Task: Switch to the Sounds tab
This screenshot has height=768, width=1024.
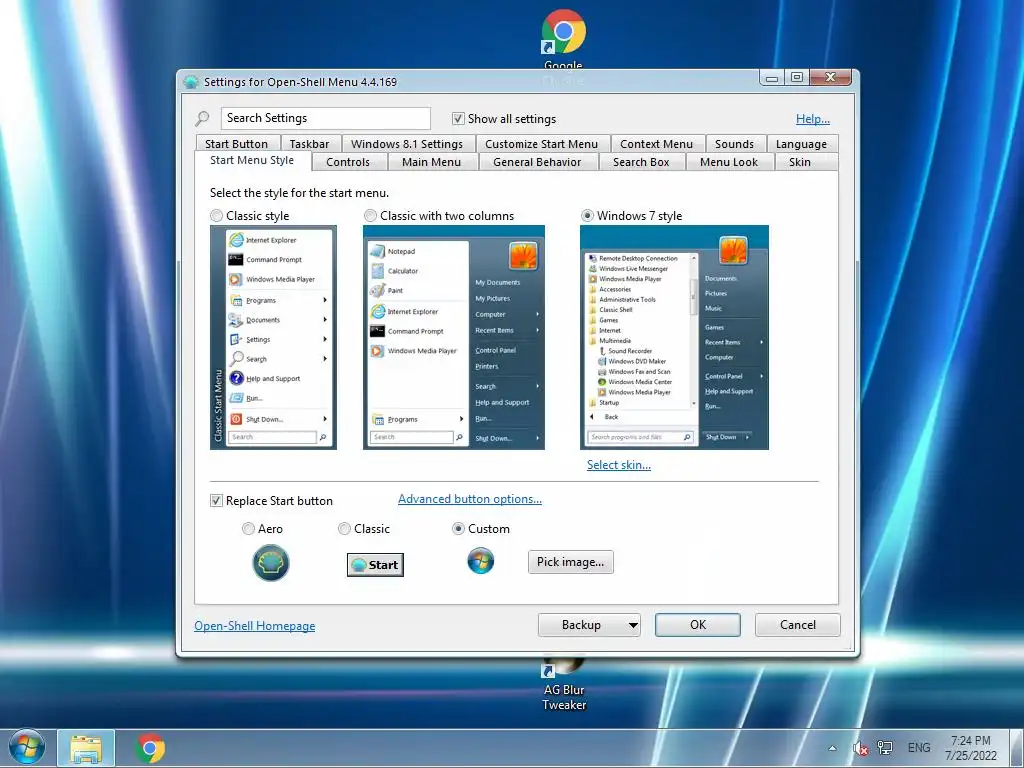Action: (x=734, y=144)
